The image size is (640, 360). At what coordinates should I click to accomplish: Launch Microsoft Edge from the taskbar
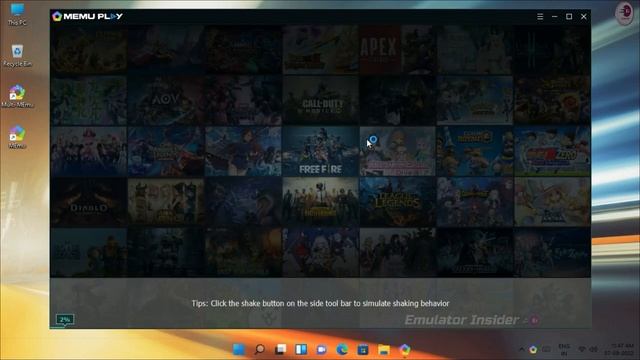(342, 349)
